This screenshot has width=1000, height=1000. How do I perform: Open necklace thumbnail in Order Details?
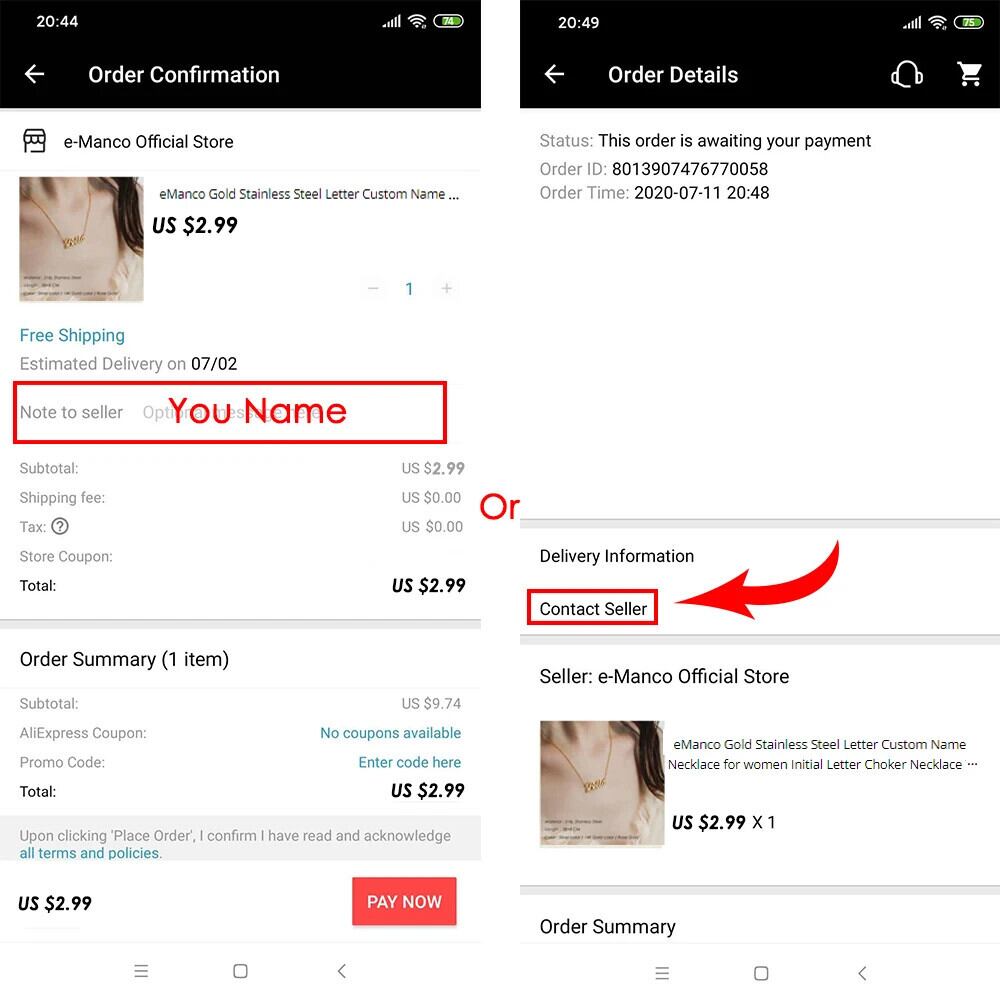601,783
